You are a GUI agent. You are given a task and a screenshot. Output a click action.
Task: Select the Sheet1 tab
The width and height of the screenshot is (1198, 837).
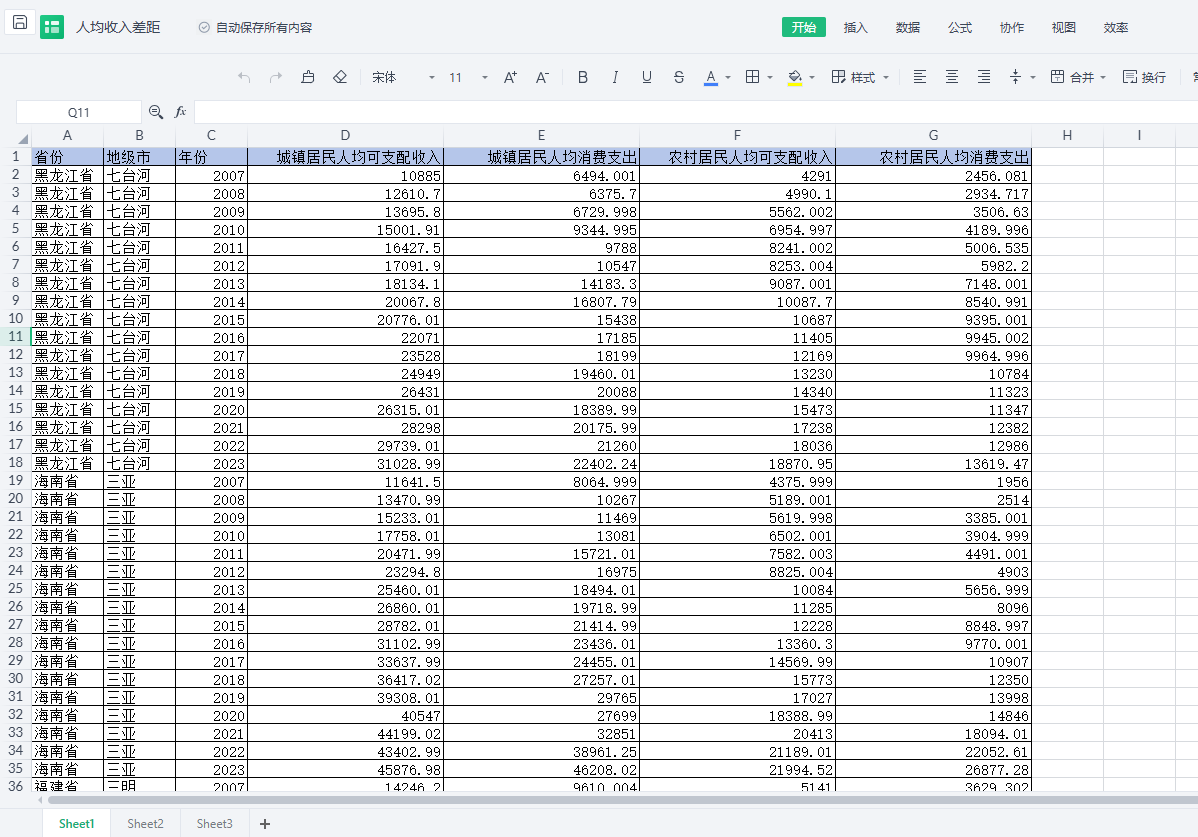click(x=76, y=823)
